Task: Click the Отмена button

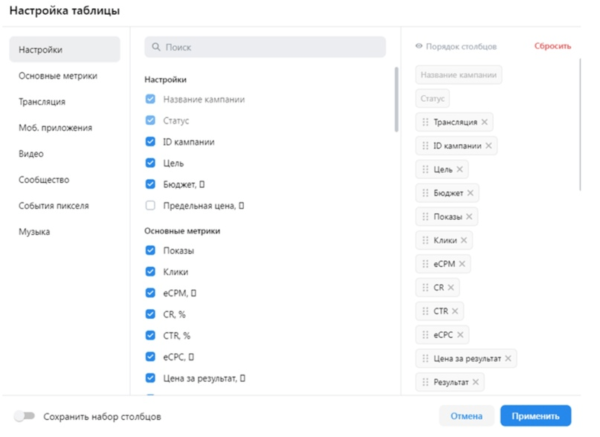Action: coord(466,416)
